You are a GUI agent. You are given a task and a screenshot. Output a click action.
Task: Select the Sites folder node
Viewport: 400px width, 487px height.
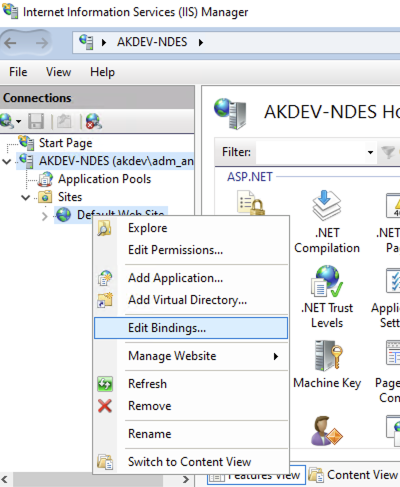[70, 197]
